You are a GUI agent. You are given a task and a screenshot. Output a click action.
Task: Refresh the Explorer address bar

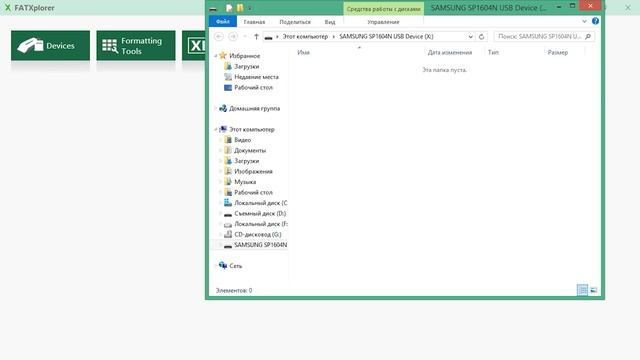point(481,36)
